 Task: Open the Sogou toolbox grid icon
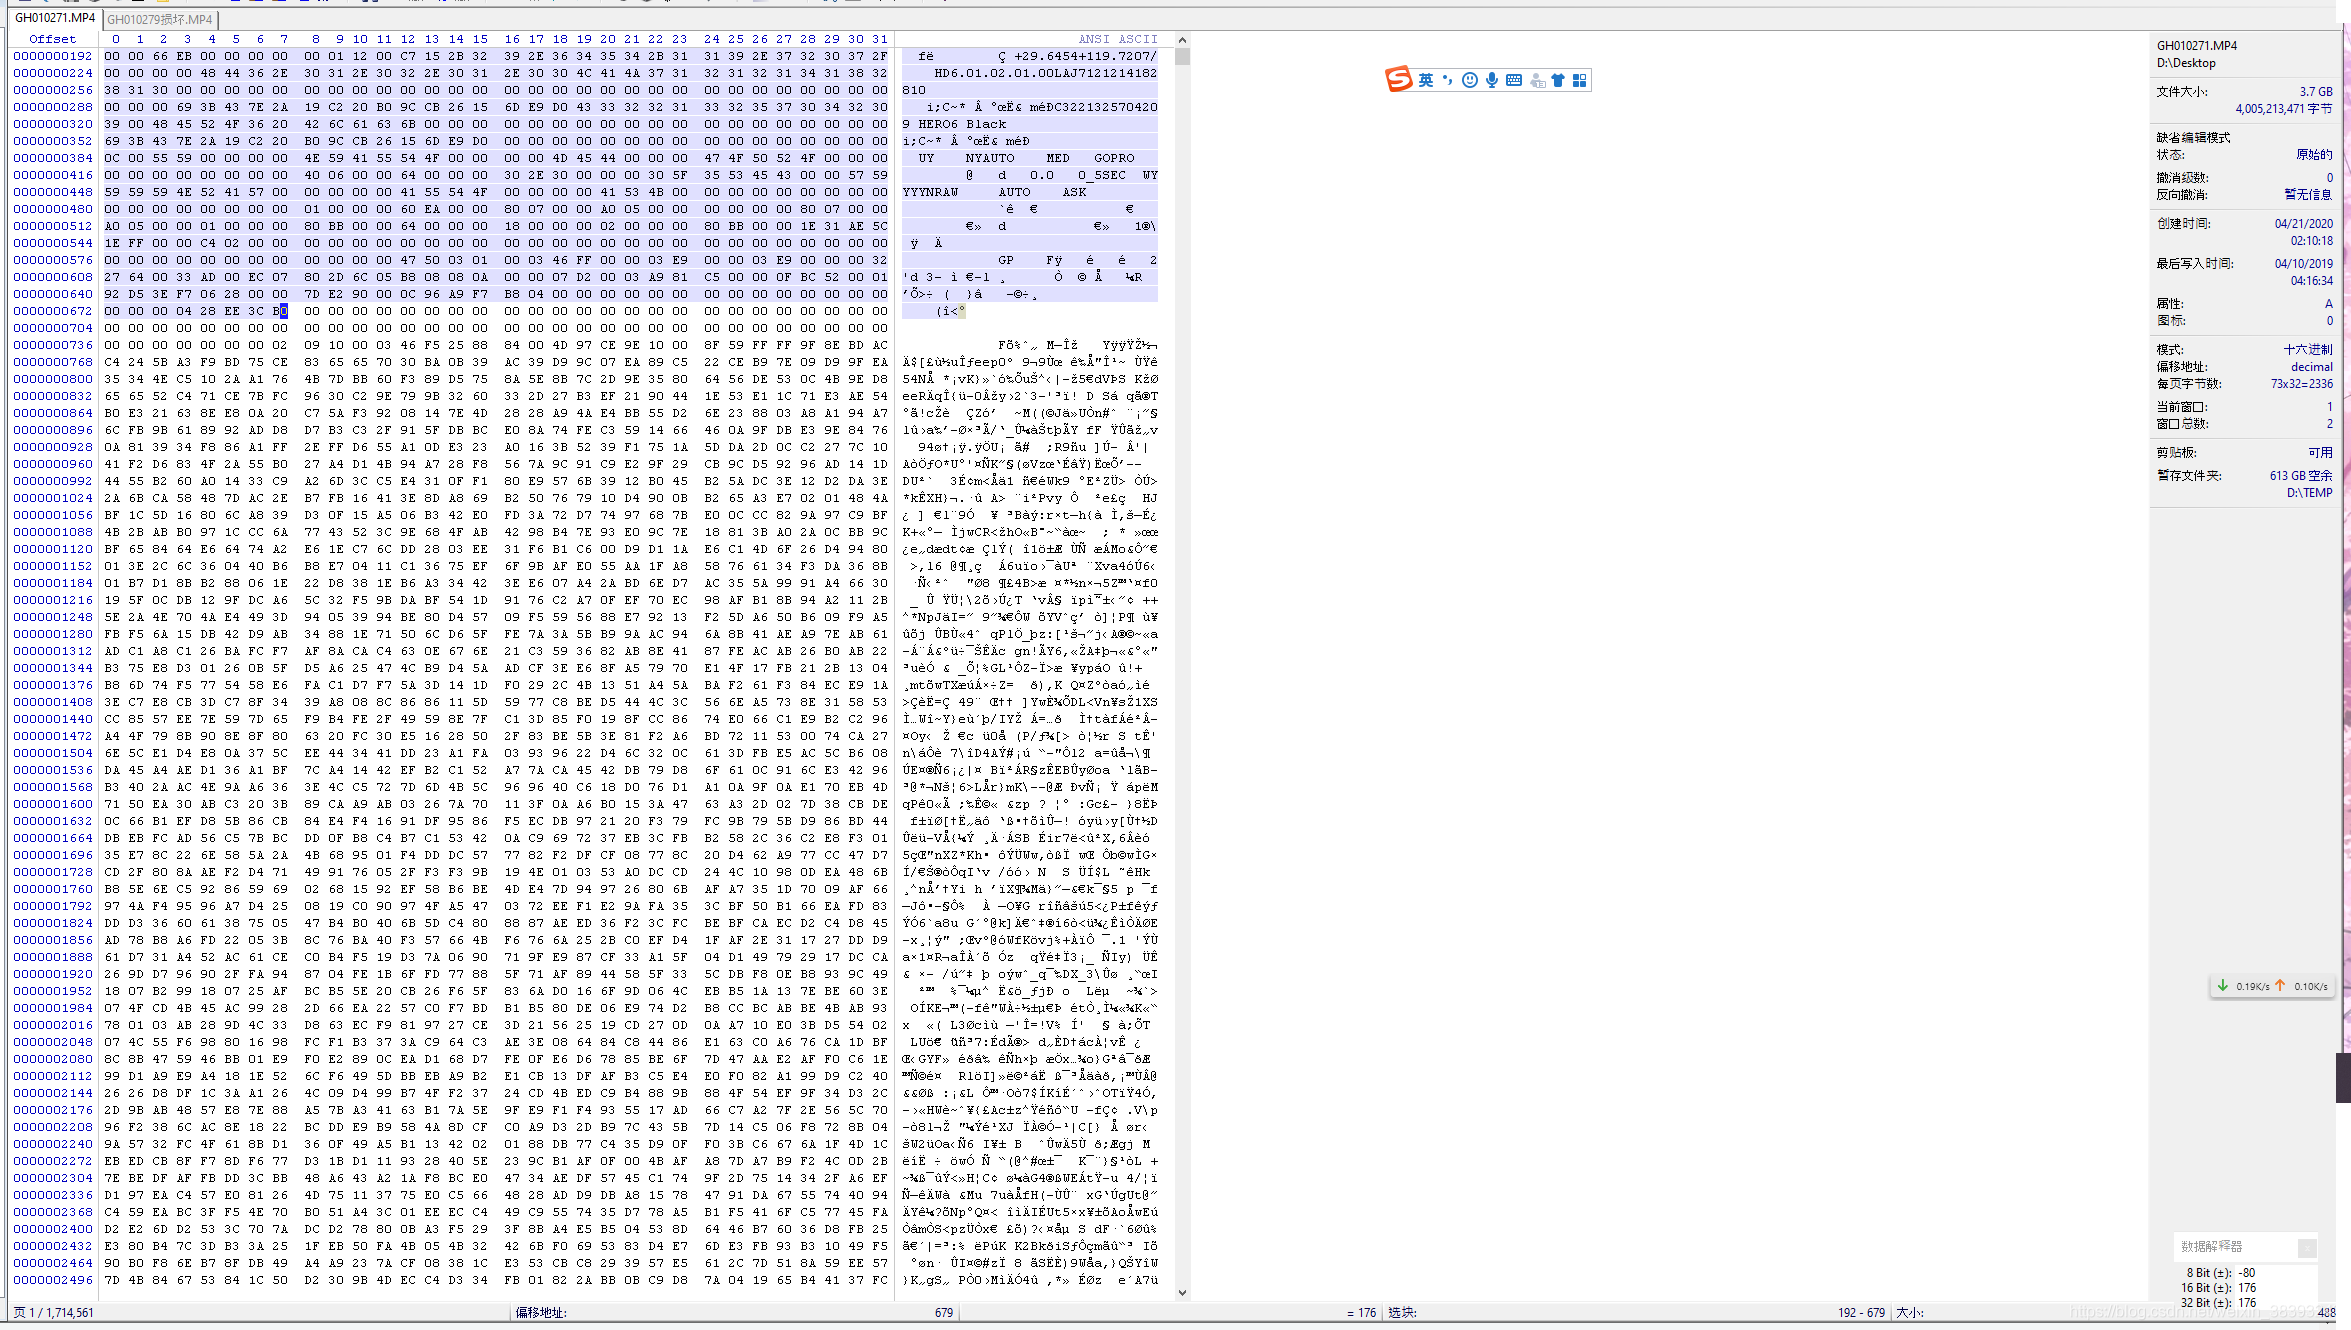click(1579, 80)
